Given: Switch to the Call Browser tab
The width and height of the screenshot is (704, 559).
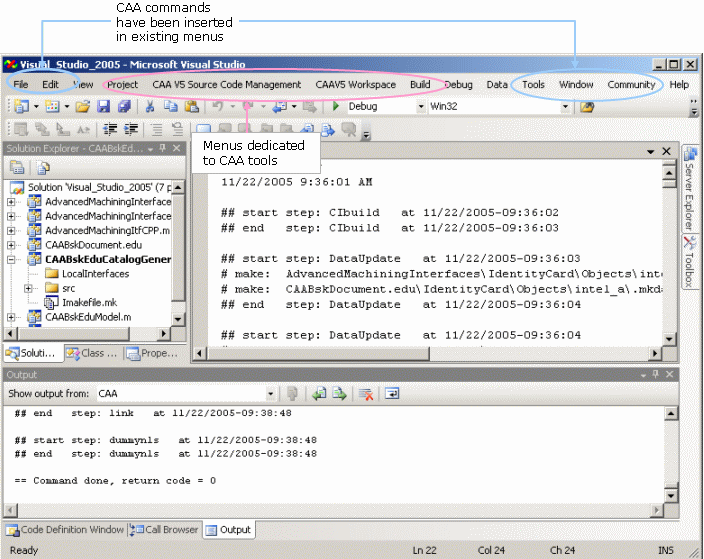Looking at the screenshot, I should point(164,530).
